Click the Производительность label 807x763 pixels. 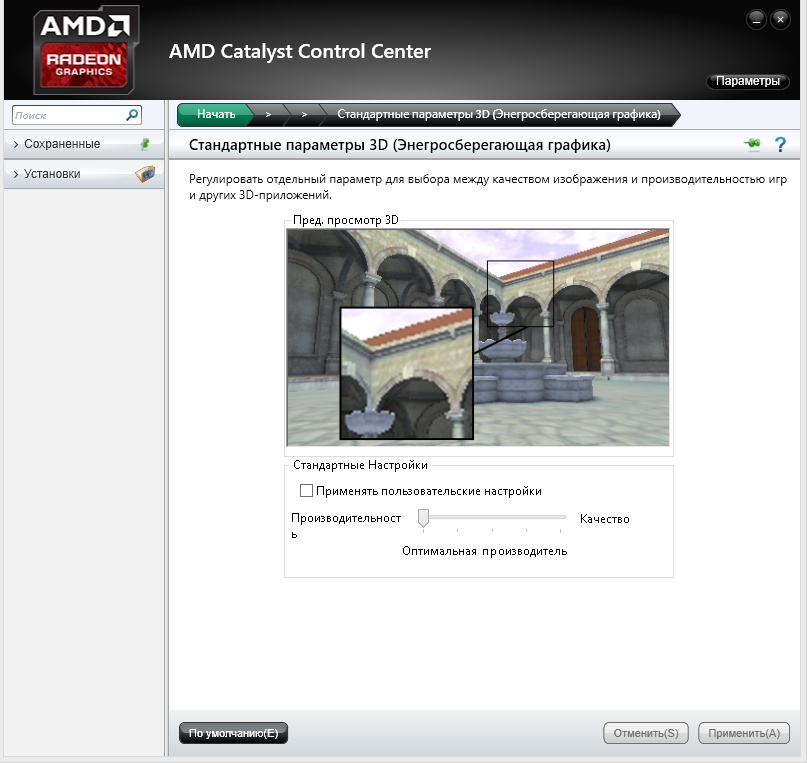click(x=346, y=525)
